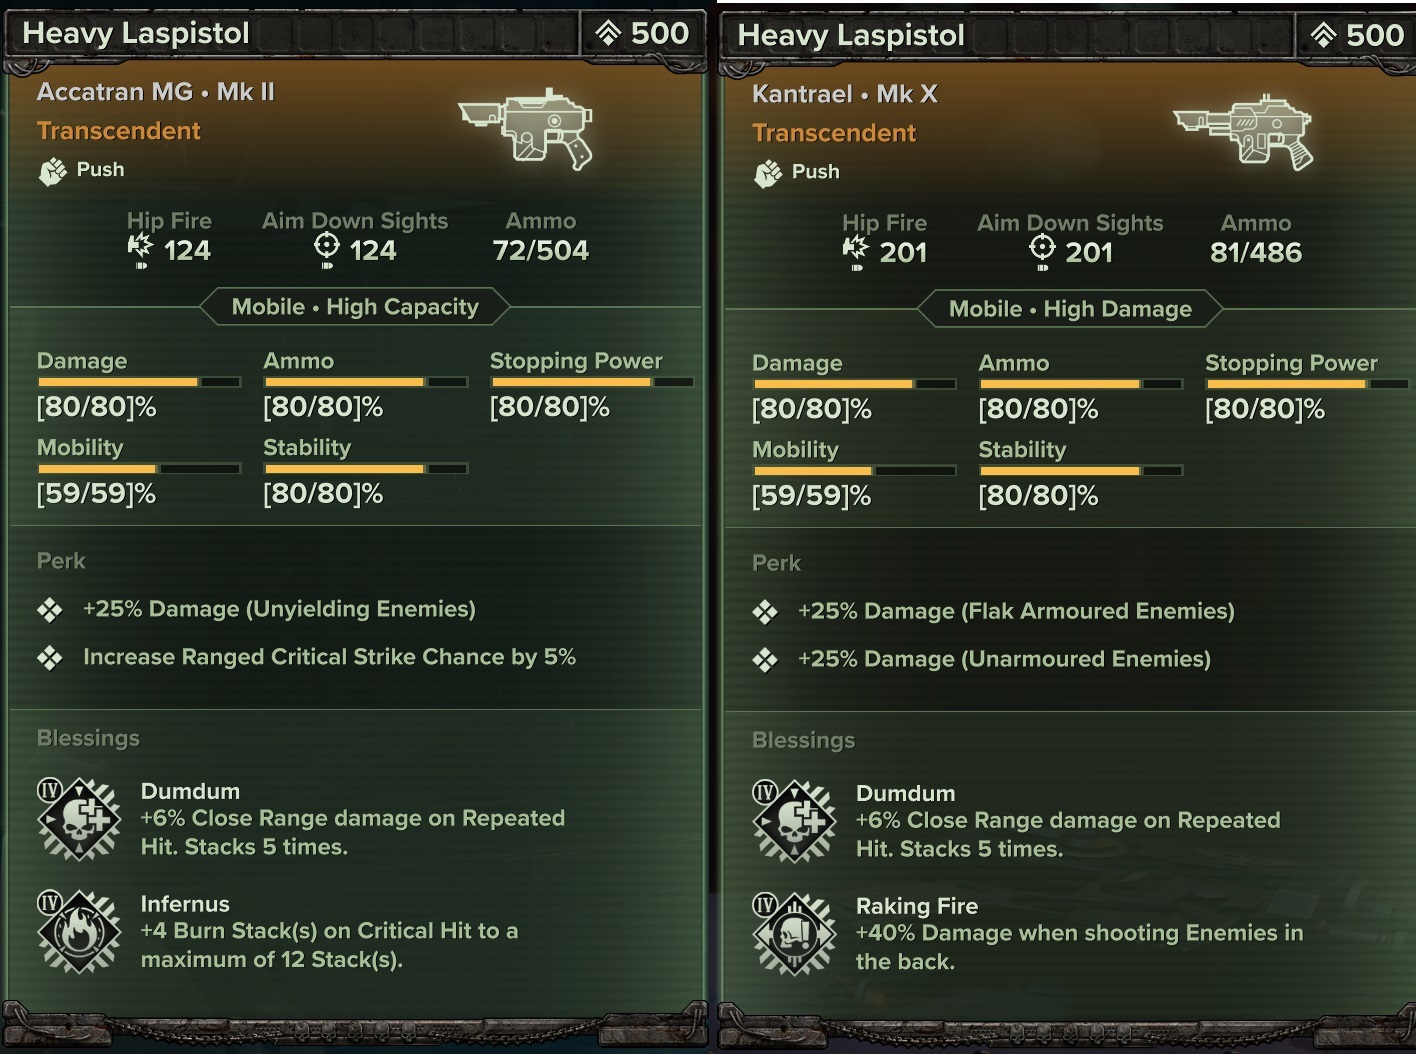The image size is (1416, 1054).
Task: Click the Aim Down Sights icon showing 201
Action: pos(1042,250)
